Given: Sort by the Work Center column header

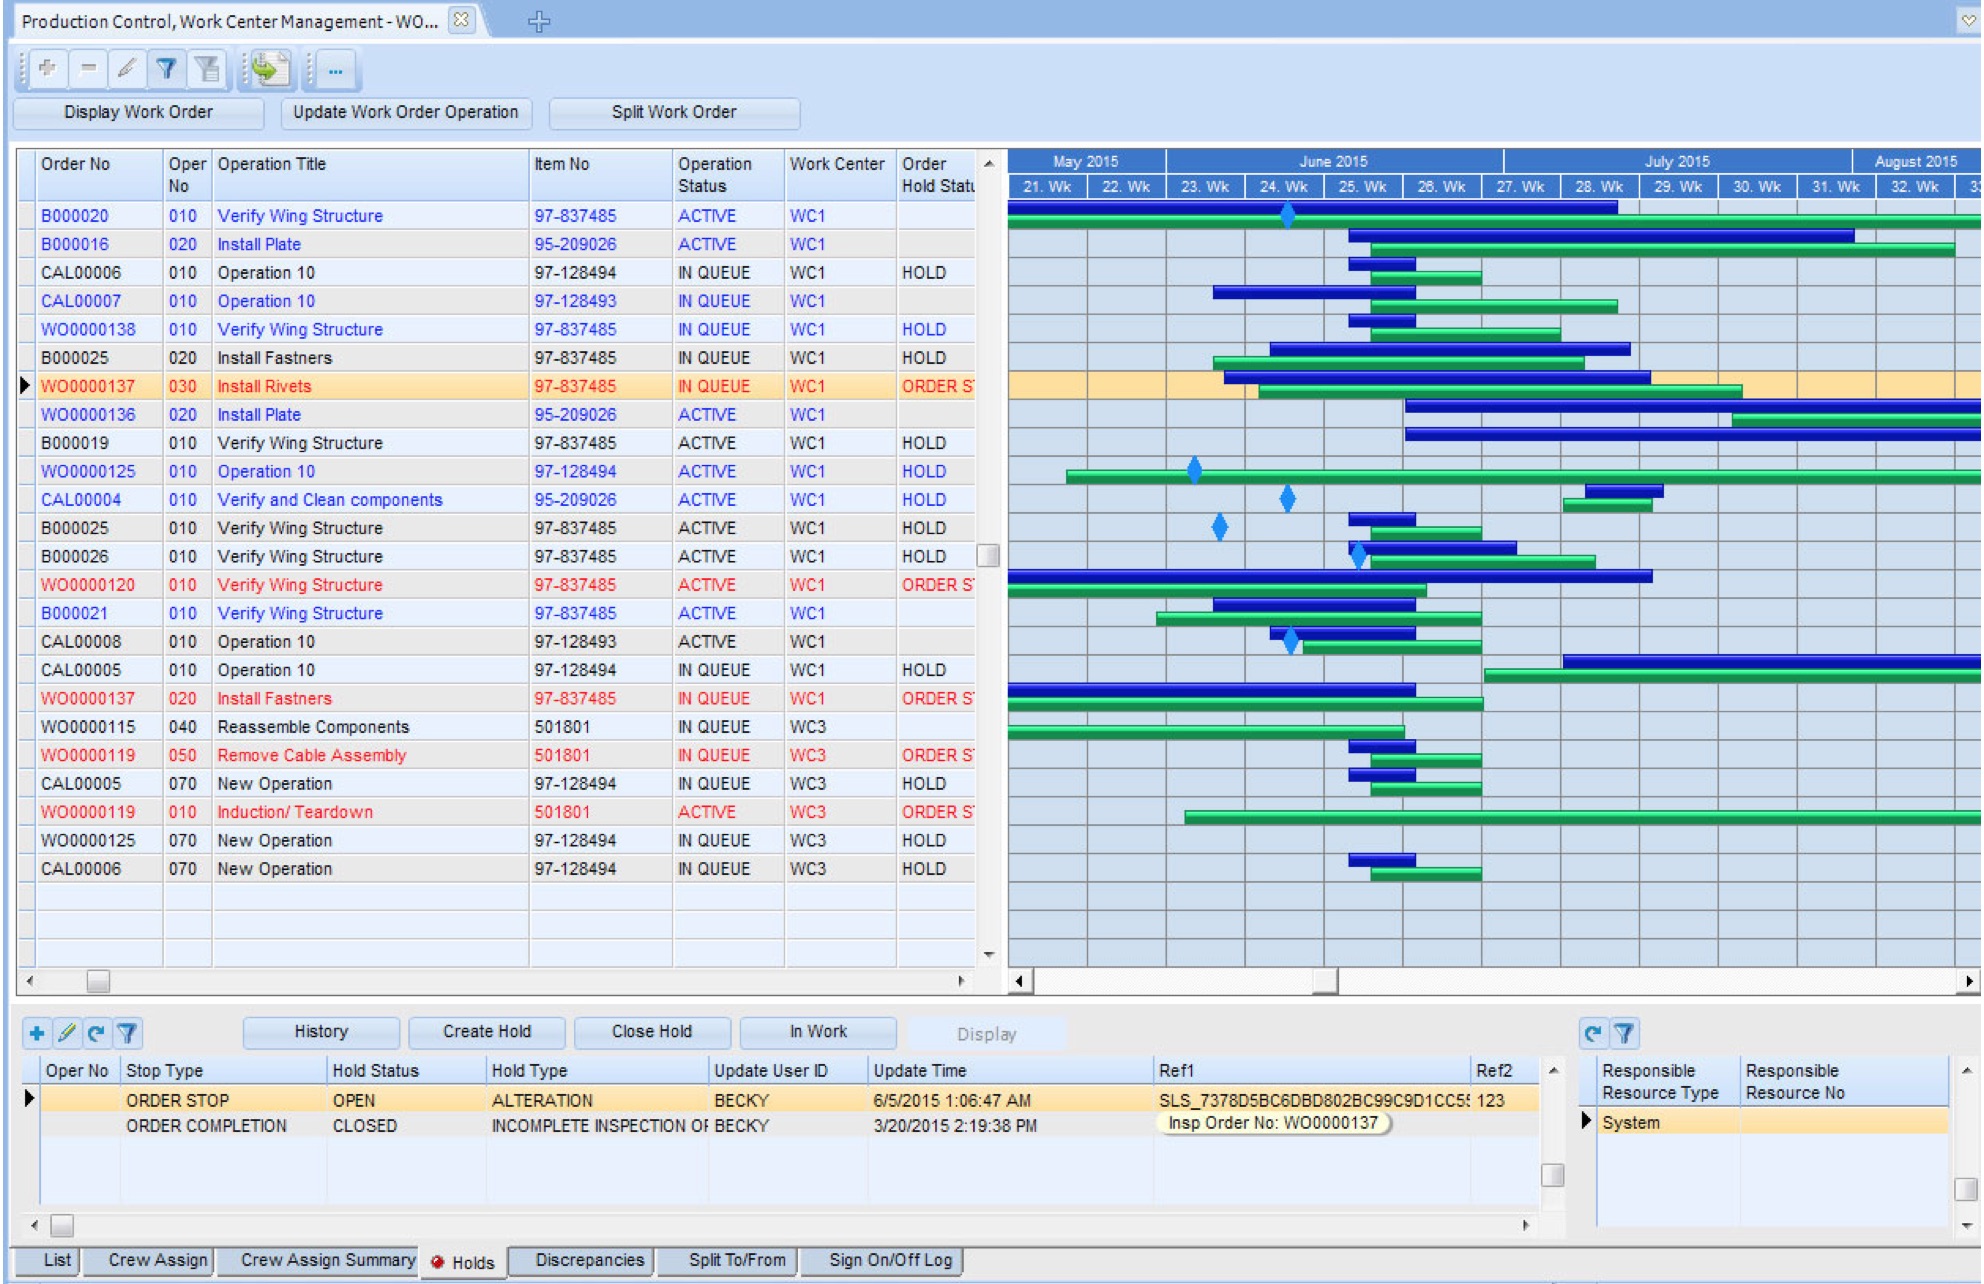Looking at the screenshot, I should 840,175.
